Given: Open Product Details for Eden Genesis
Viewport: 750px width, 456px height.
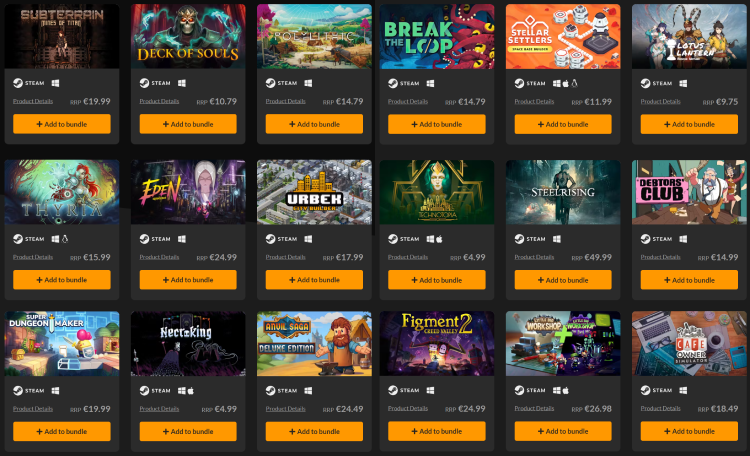Looking at the screenshot, I should point(159,257).
